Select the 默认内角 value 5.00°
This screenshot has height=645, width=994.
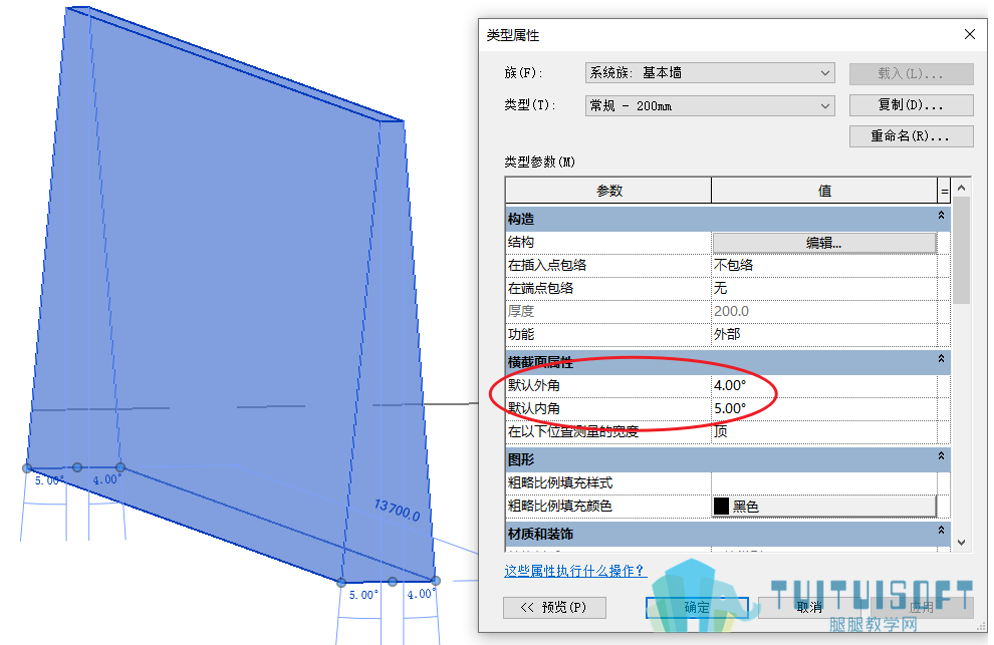(x=823, y=408)
